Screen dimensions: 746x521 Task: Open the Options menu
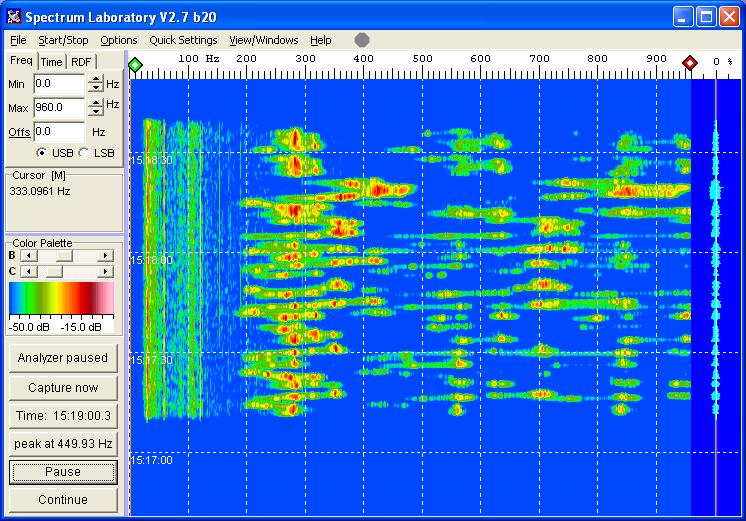pos(118,40)
